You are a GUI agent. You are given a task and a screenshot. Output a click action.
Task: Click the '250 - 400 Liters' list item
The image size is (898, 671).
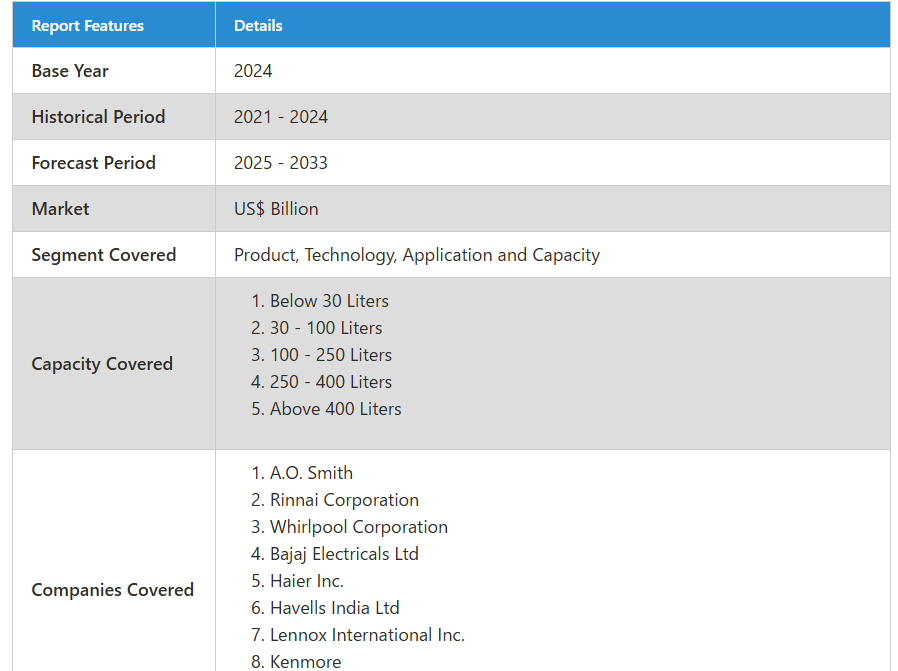(x=331, y=382)
